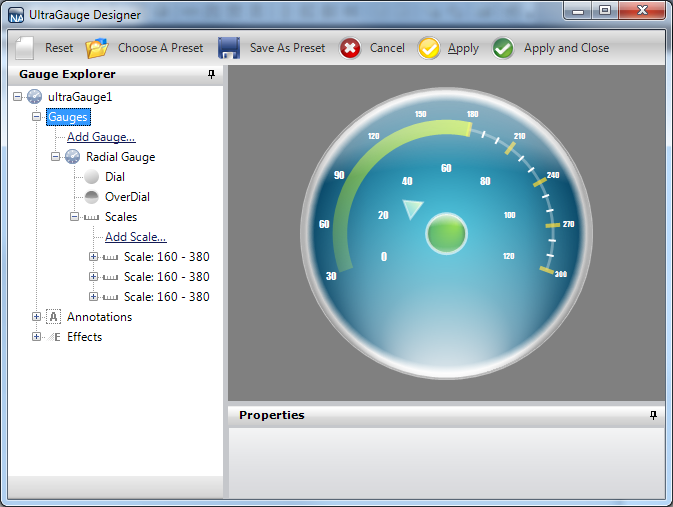673x507 pixels.
Task: Collapse the Radial Gauge node
Action: (56, 157)
